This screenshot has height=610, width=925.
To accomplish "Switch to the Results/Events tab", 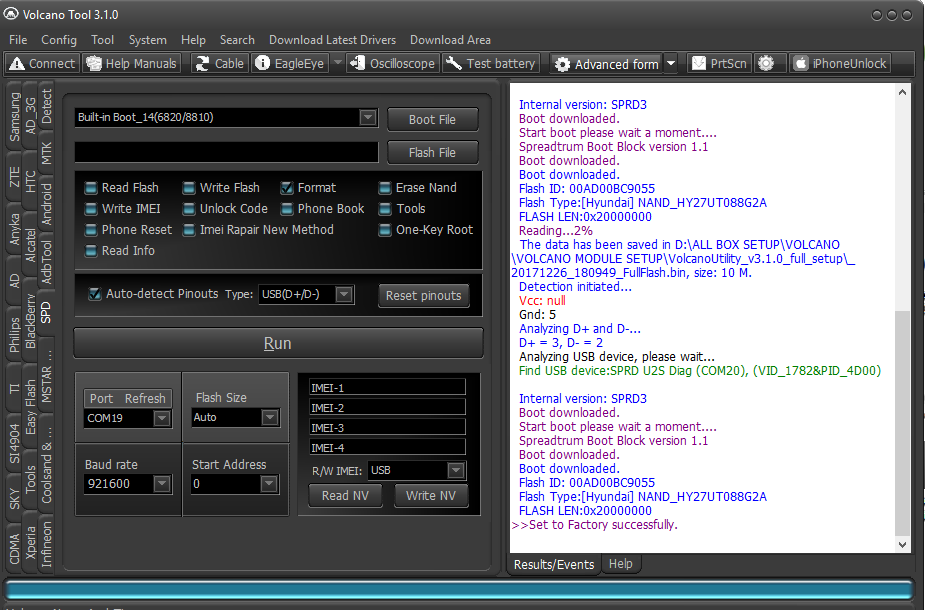I will tap(554, 565).
